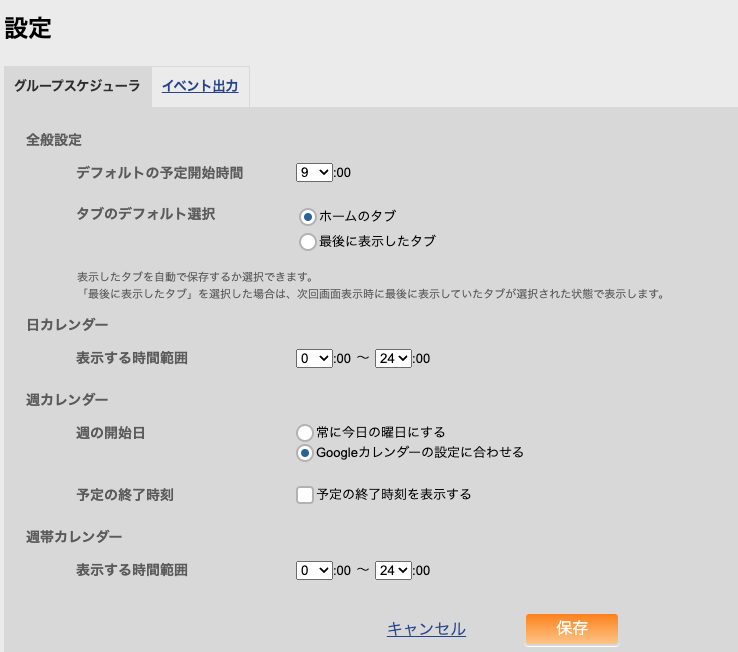Click the orange 保存 button
Viewport: 738px width, 652px height.
(x=572, y=629)
